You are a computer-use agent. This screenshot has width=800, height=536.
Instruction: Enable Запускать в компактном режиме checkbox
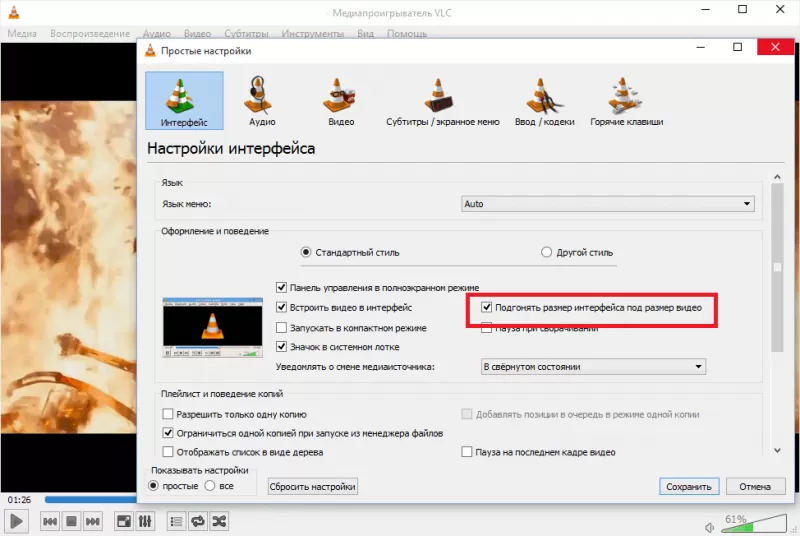(x=281, y=327)
